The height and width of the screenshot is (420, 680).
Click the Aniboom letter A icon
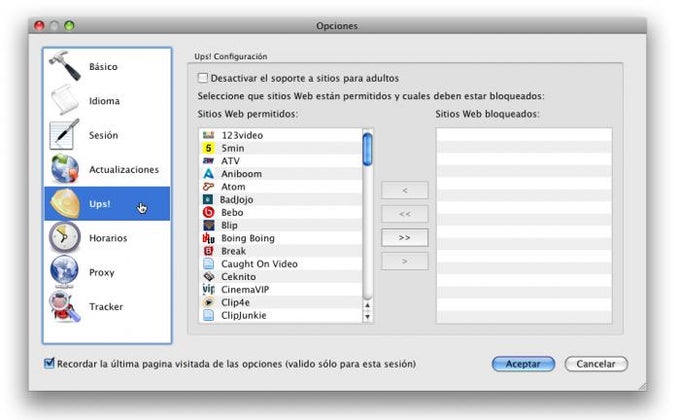pos(209,174)
